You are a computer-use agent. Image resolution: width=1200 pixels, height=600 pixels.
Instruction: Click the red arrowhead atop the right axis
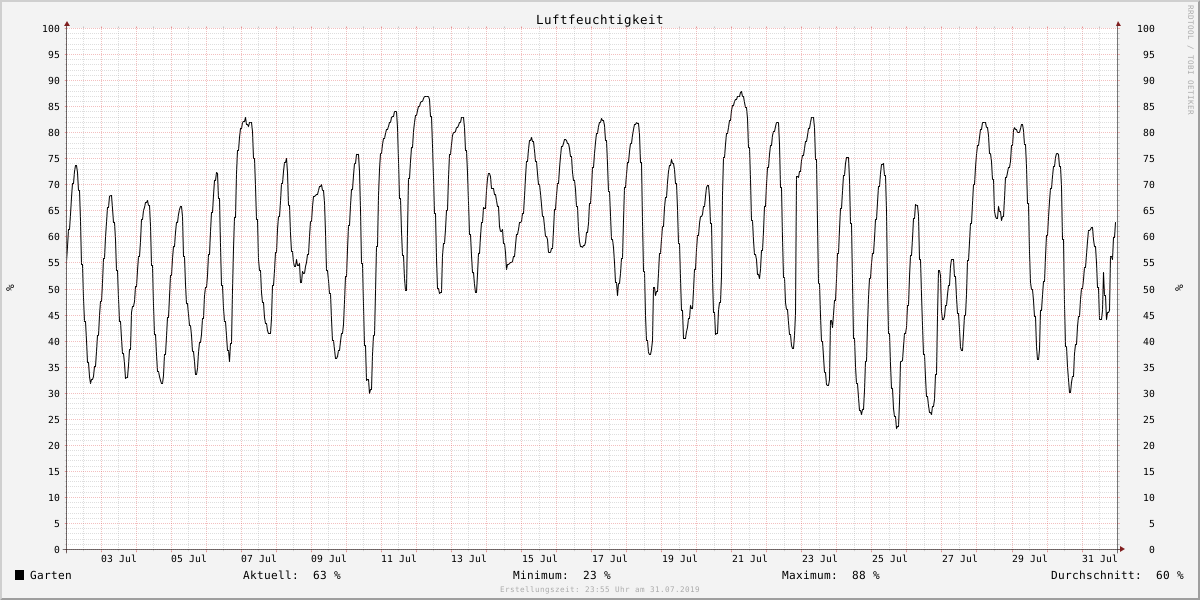tap(1118, 23)
